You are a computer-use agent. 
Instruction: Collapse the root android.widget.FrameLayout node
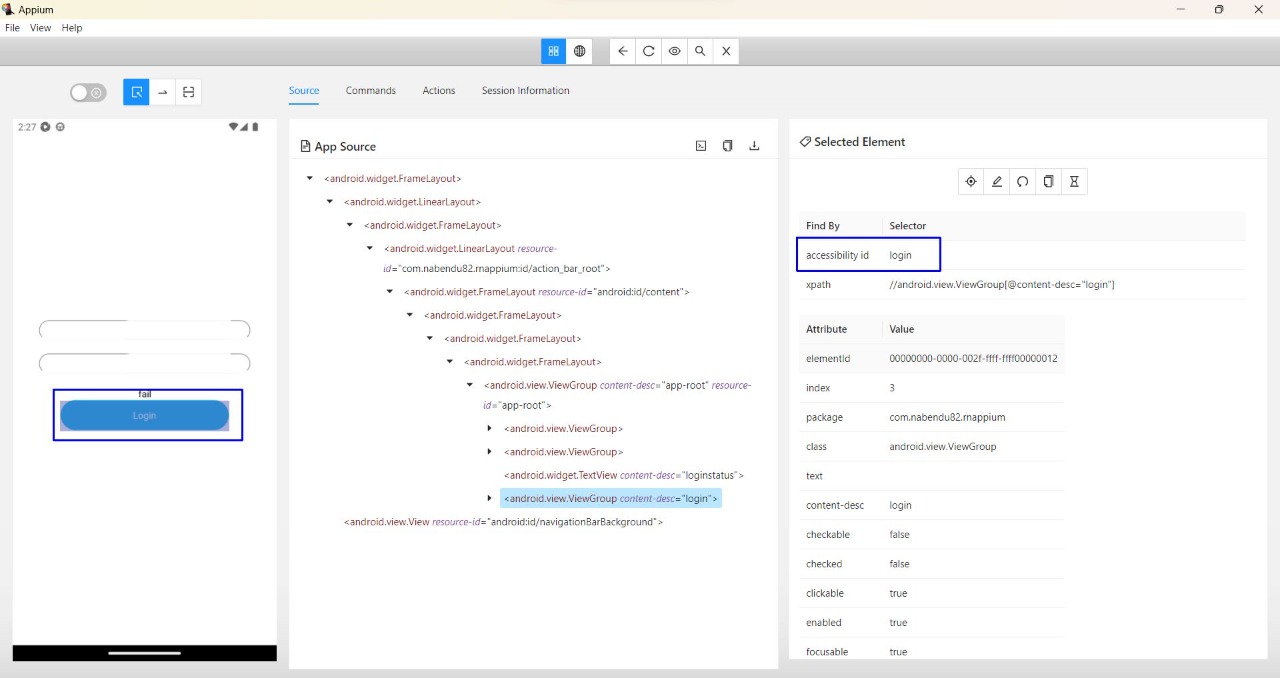310,178
